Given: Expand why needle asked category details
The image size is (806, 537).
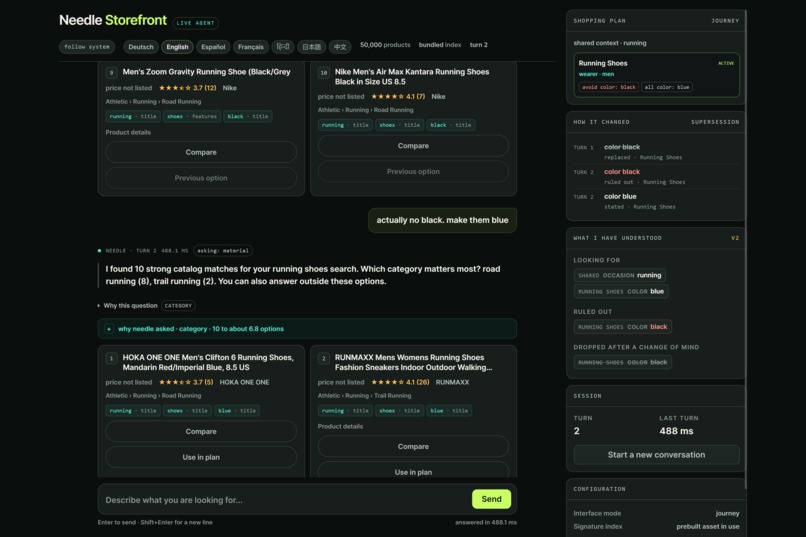Looking at the screenshot, I should click(x=307, y=329).
